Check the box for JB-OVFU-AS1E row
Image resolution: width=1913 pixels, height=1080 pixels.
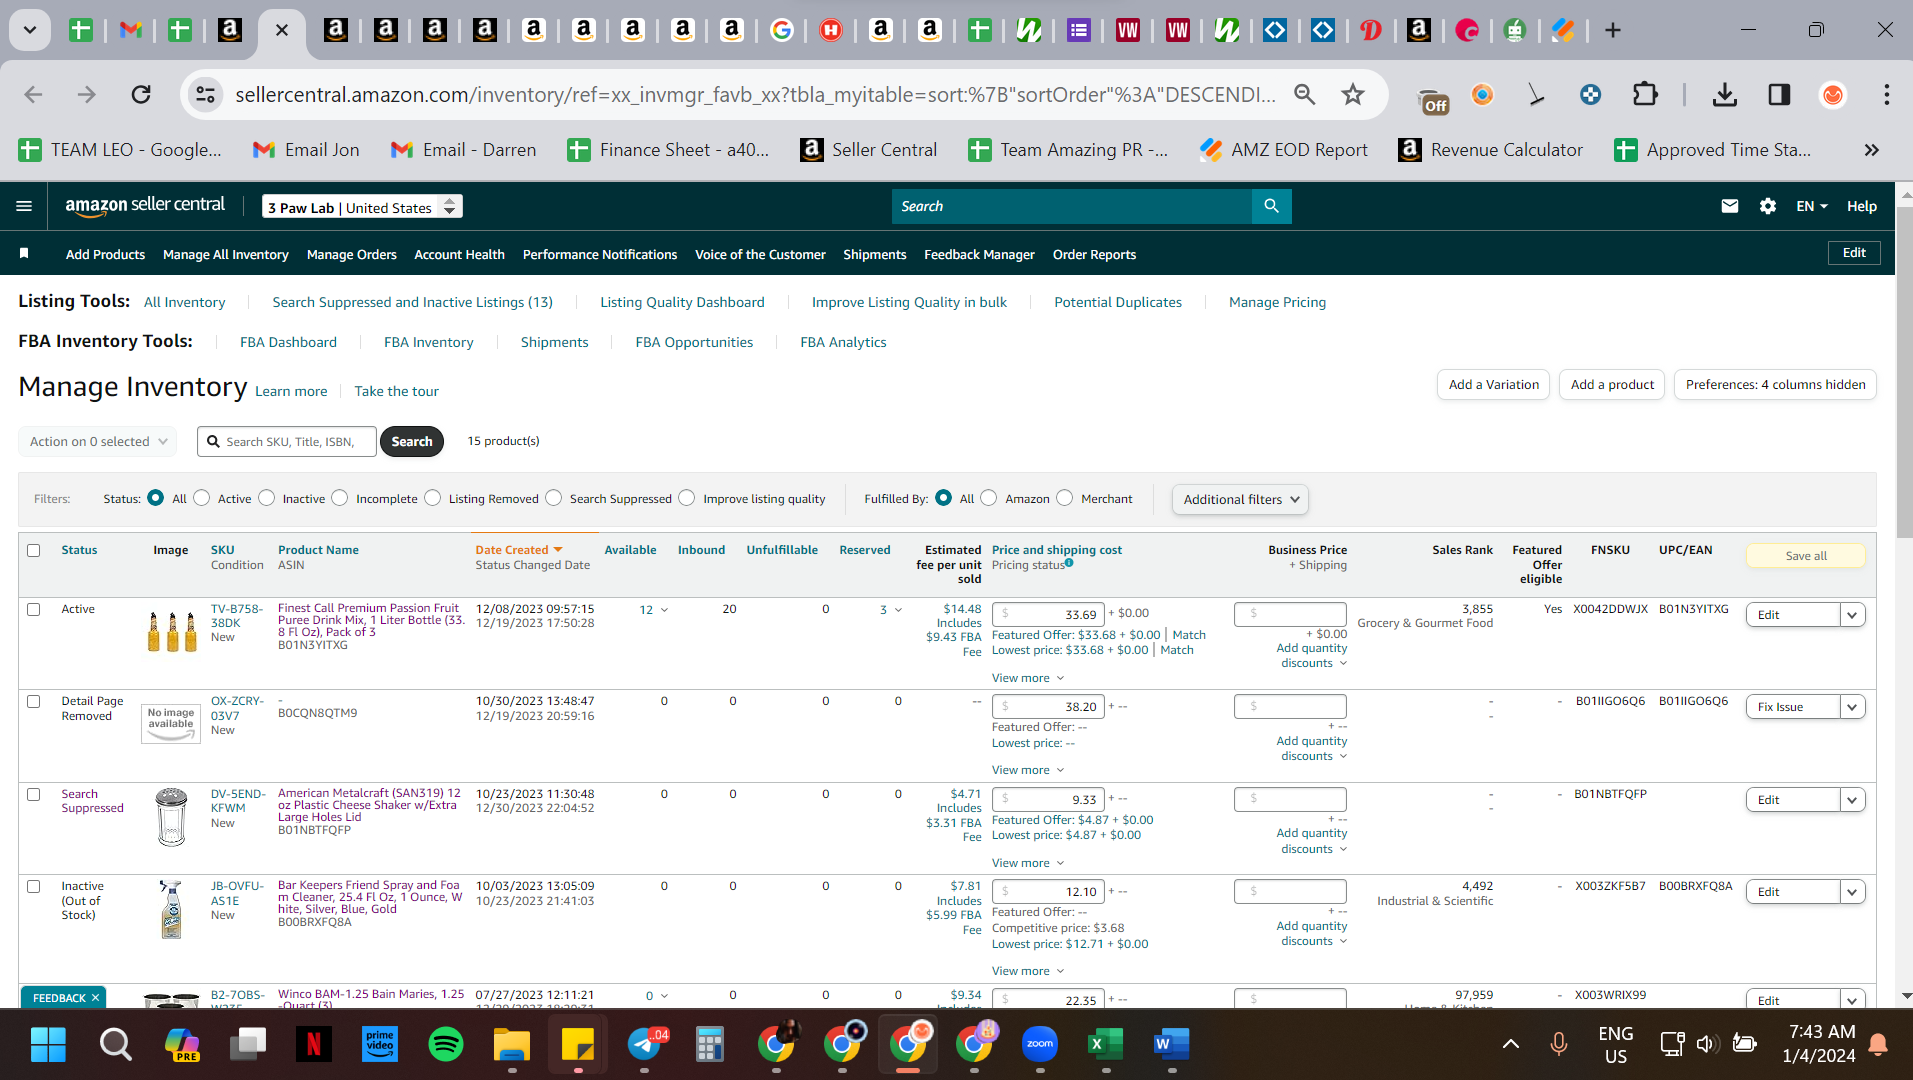point(34,886)
